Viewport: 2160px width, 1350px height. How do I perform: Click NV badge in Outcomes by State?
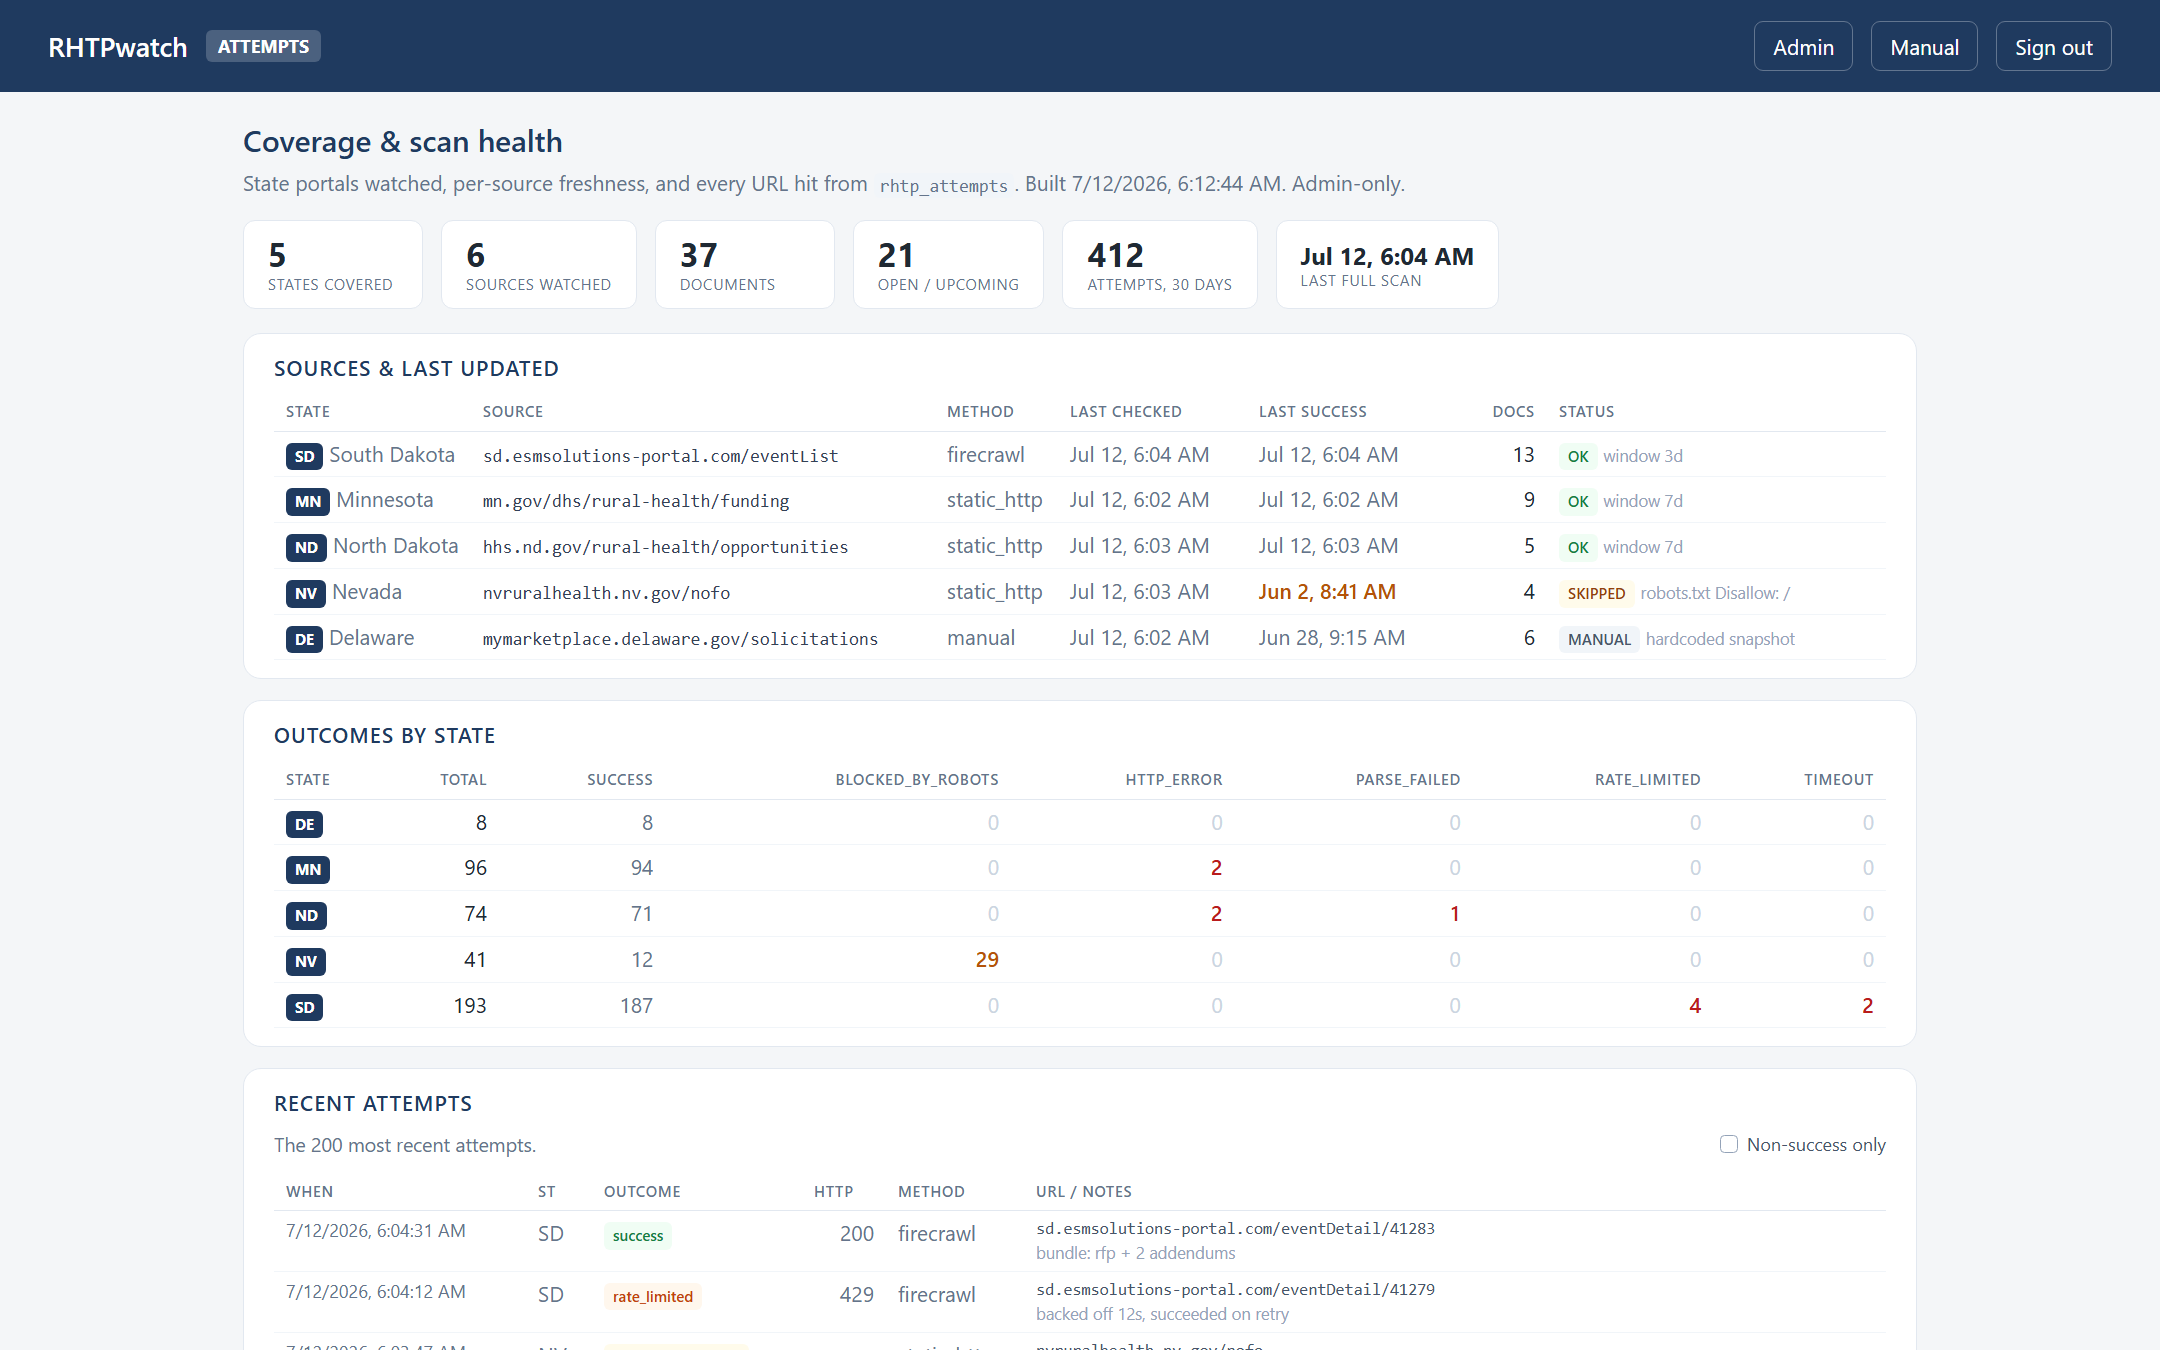(305, 961)
